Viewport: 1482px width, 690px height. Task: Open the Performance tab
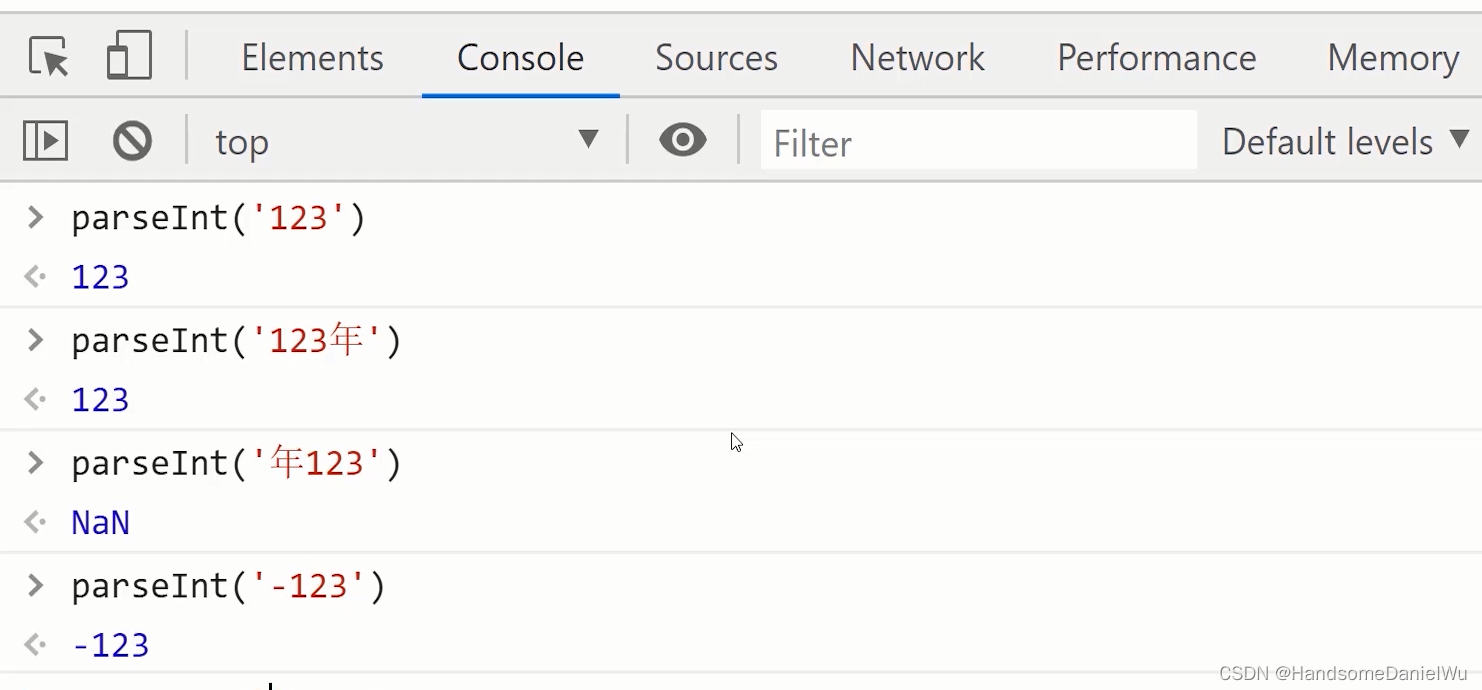coord(1156,57)
